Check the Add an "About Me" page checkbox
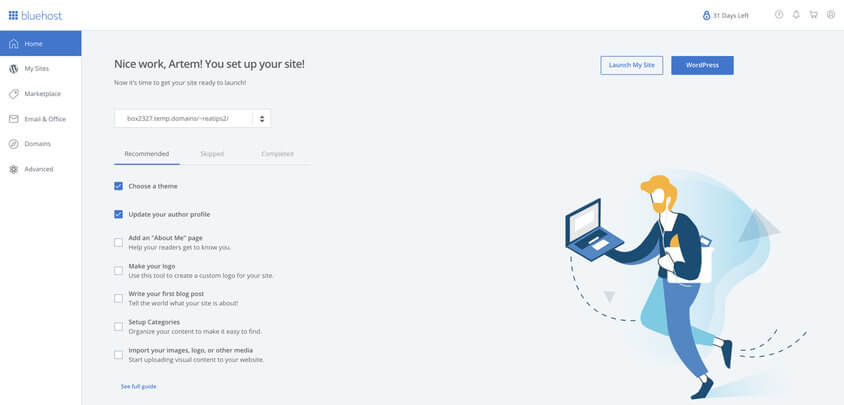This screenshot has width=844, height=405. pos(118,243)
